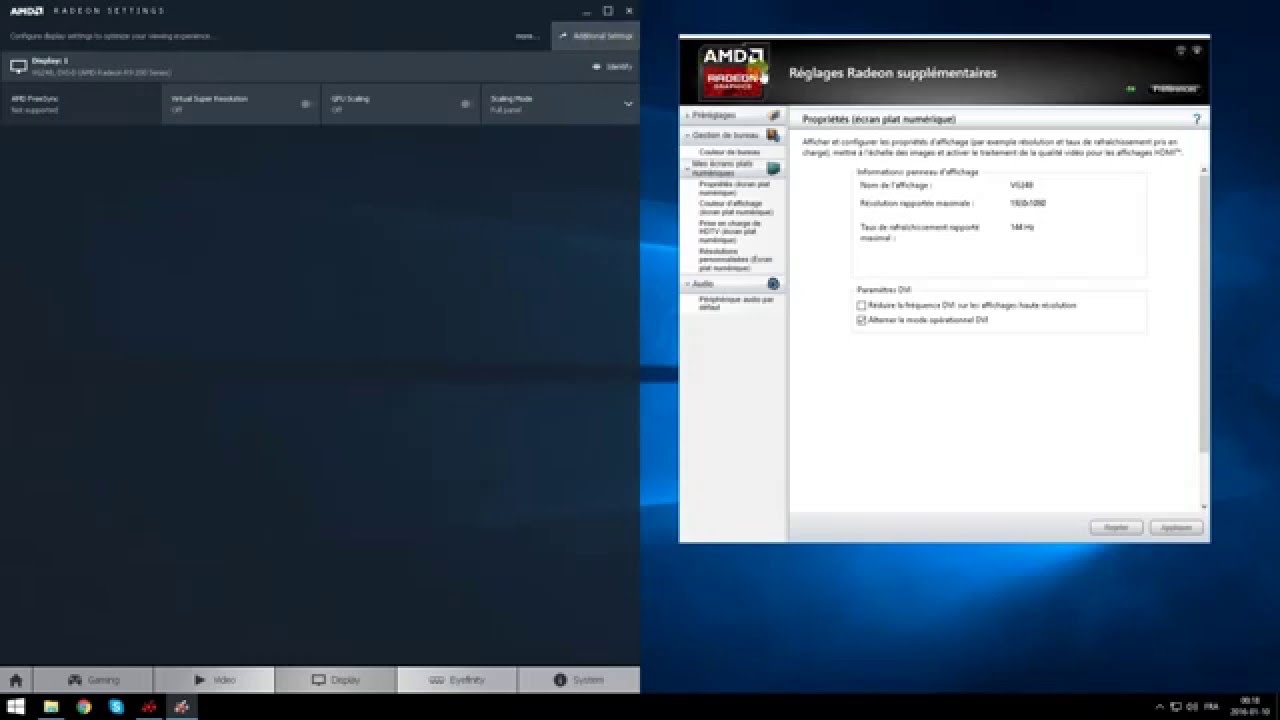
Task: Open Skype from taskbar
Action: 116,707
